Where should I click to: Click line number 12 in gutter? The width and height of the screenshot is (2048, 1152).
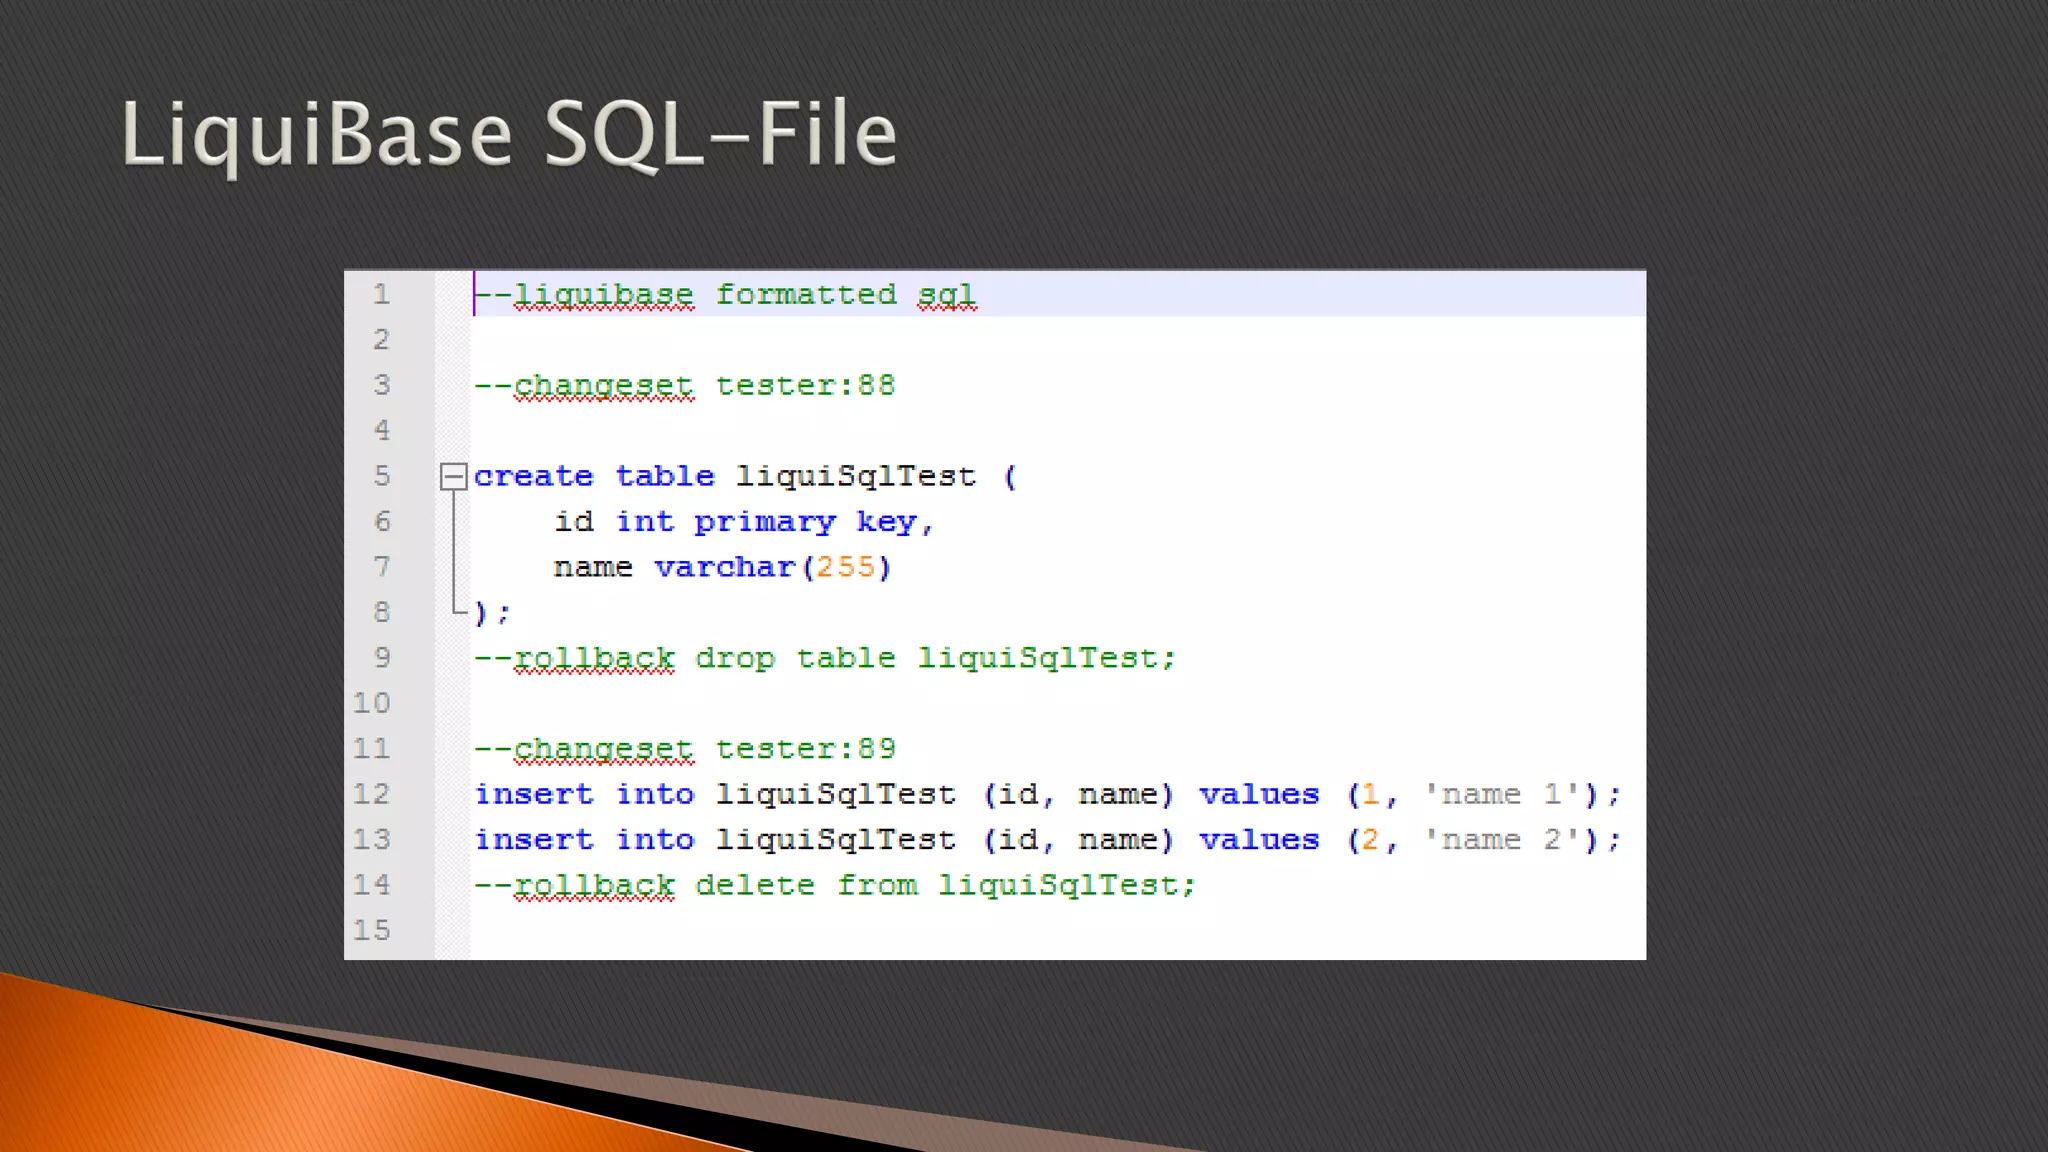click(371, 794)
